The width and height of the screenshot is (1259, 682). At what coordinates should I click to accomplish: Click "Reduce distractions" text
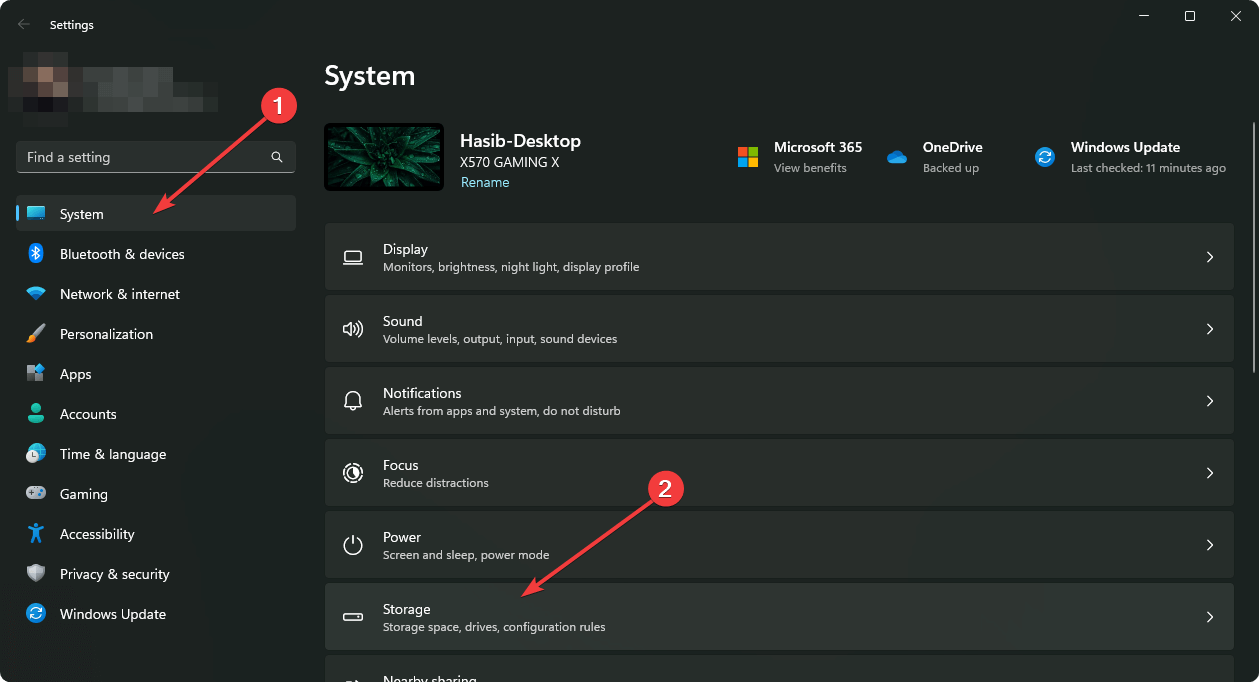click(x=436, y=483)
